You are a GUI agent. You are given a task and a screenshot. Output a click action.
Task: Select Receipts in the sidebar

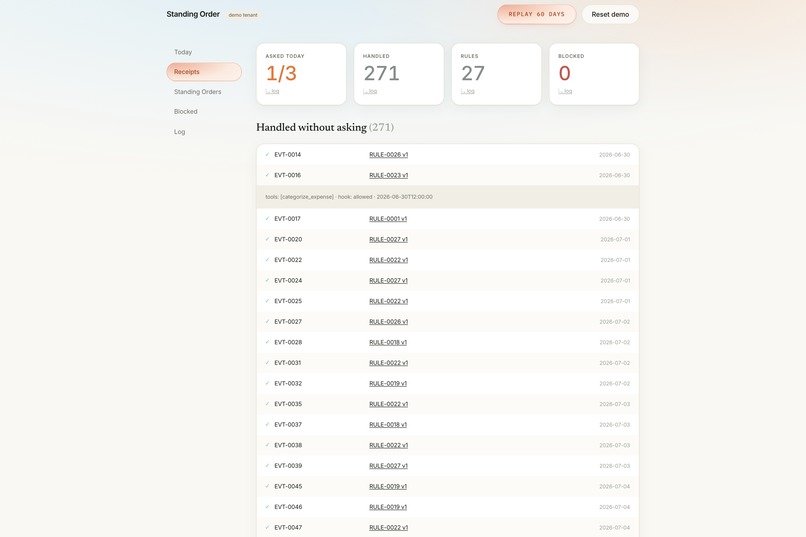click(204, 72)
